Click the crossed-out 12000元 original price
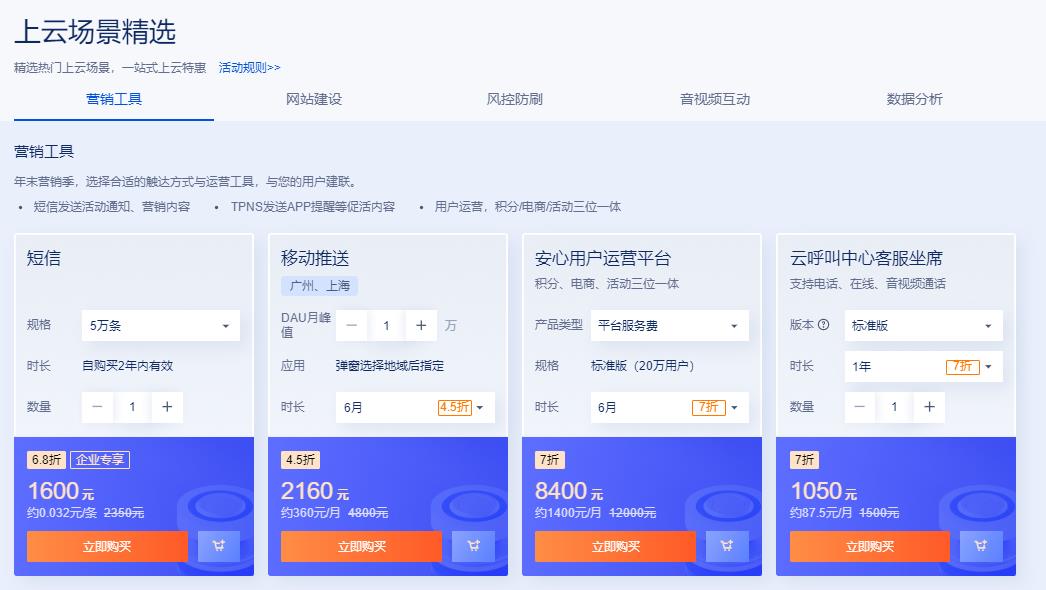Screen dimensions: 1046x590 pyautogui.click(x=632, y=513)
